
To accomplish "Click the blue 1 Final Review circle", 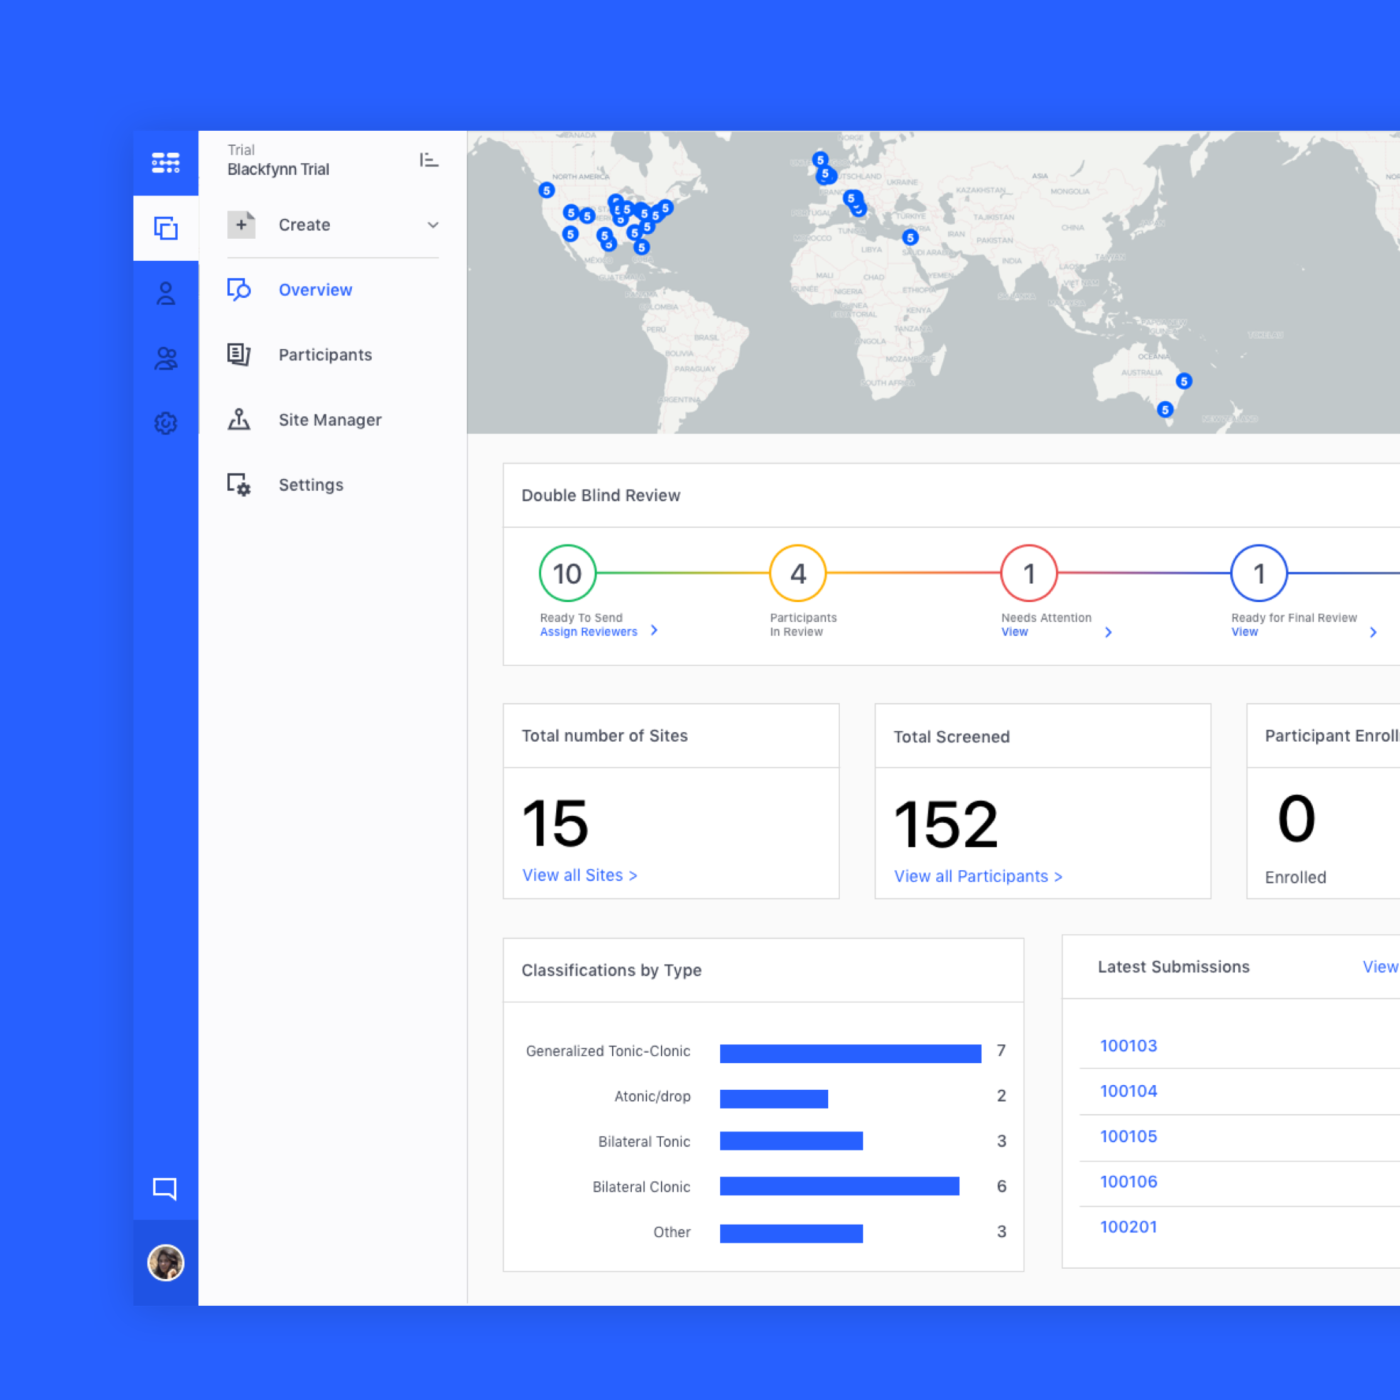I will pyautogui.click(x=1259, y=573).
